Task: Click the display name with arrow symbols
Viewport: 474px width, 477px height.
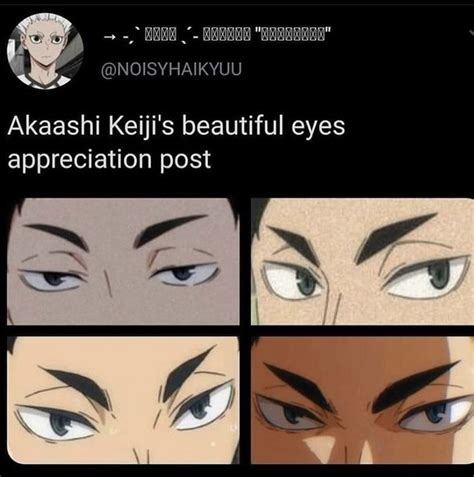Action: tap(217, 34)
